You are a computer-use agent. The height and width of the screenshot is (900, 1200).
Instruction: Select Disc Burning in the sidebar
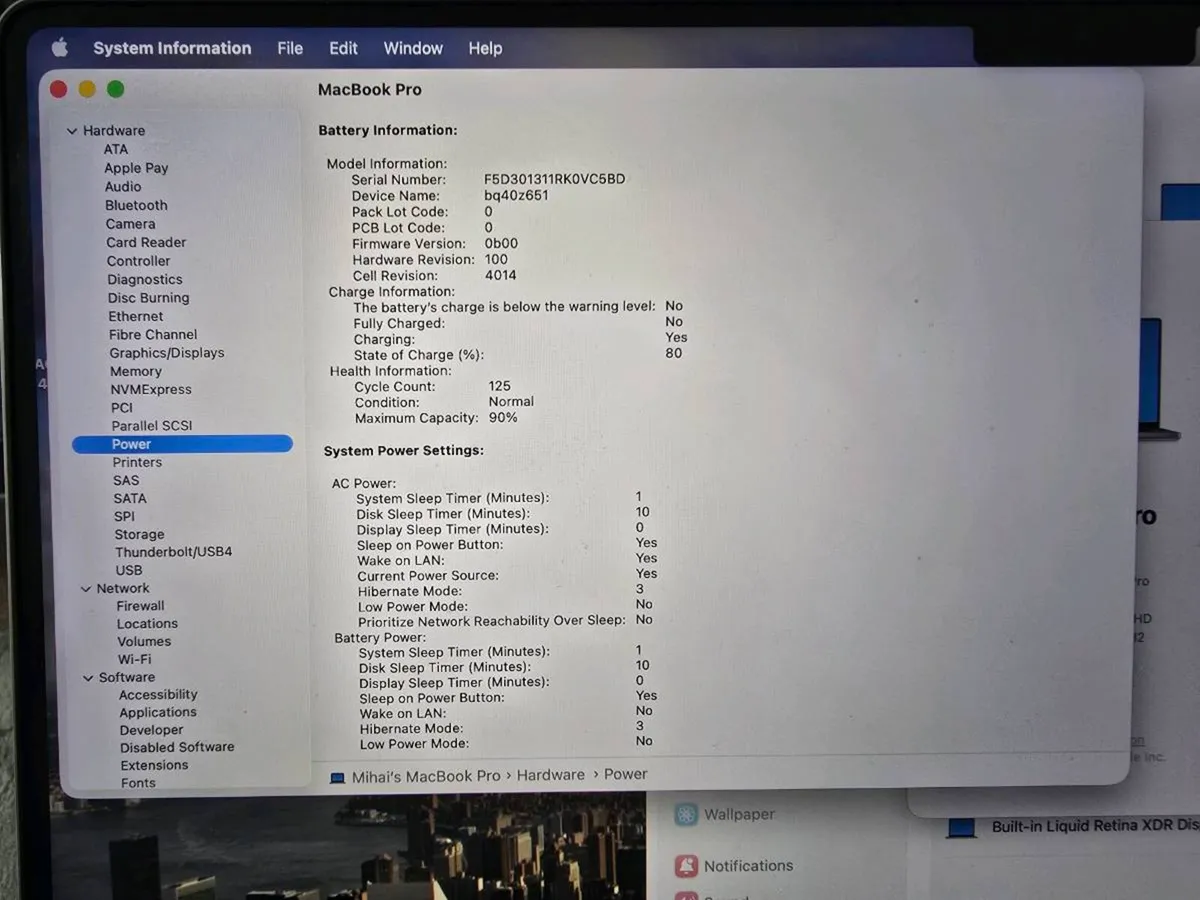click(148, 298)
